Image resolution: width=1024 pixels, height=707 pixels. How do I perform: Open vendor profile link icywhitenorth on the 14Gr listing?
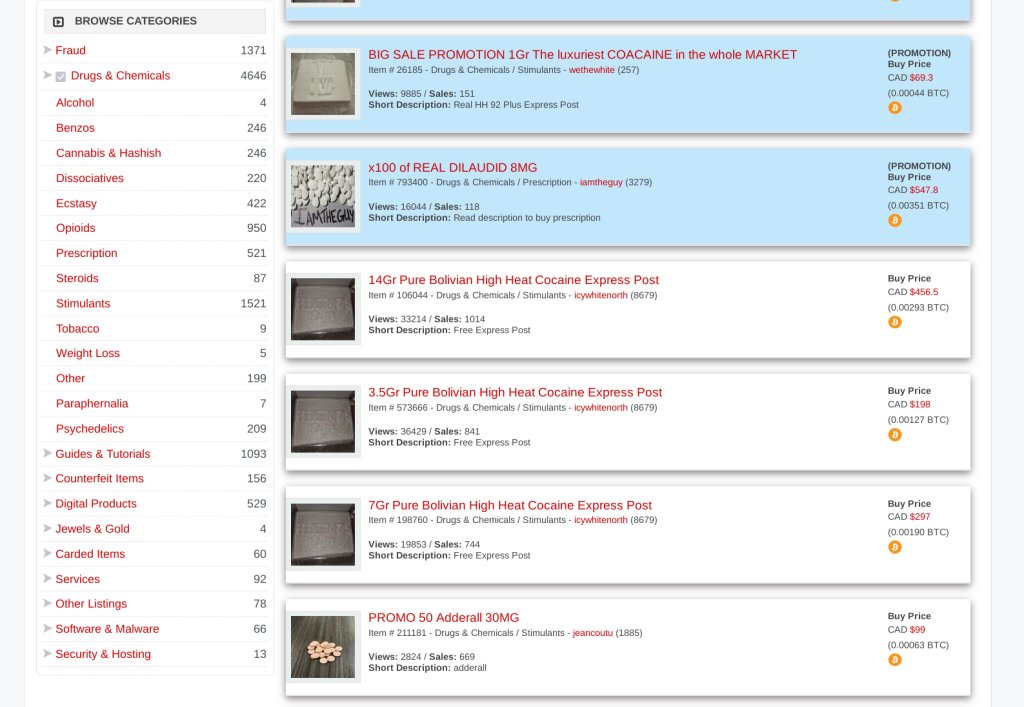pyautogui.click(x=600, y=295)
